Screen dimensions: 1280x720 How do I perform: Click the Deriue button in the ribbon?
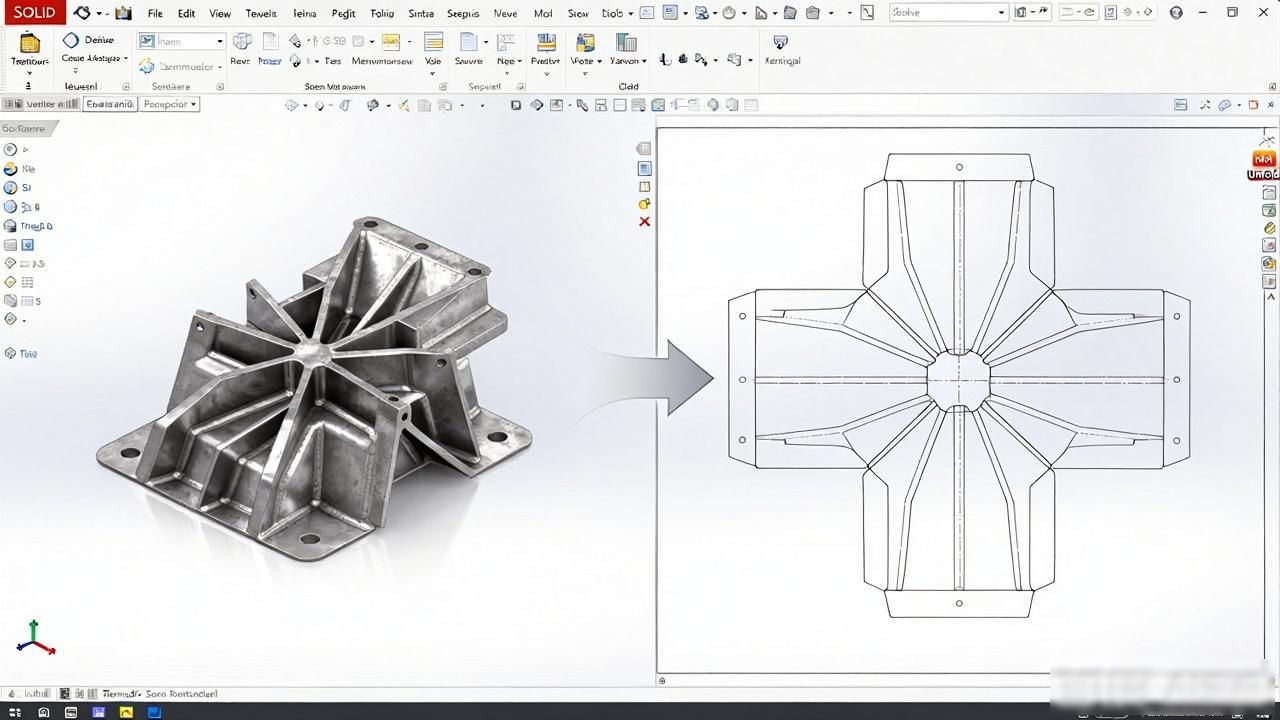[x=88, y=40]
